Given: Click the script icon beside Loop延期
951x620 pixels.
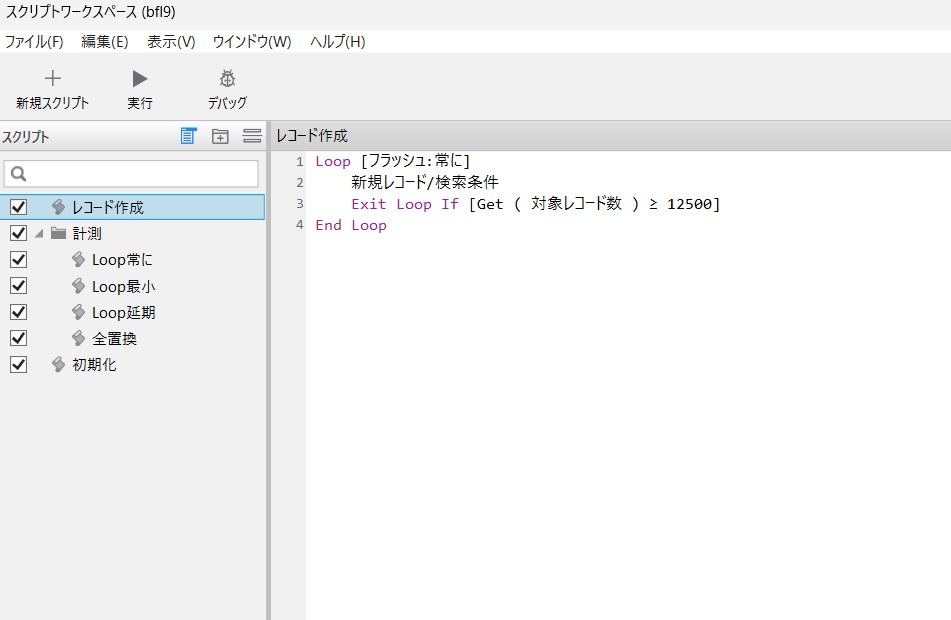Looking at the screenshot, I should (x=78, y=312).
